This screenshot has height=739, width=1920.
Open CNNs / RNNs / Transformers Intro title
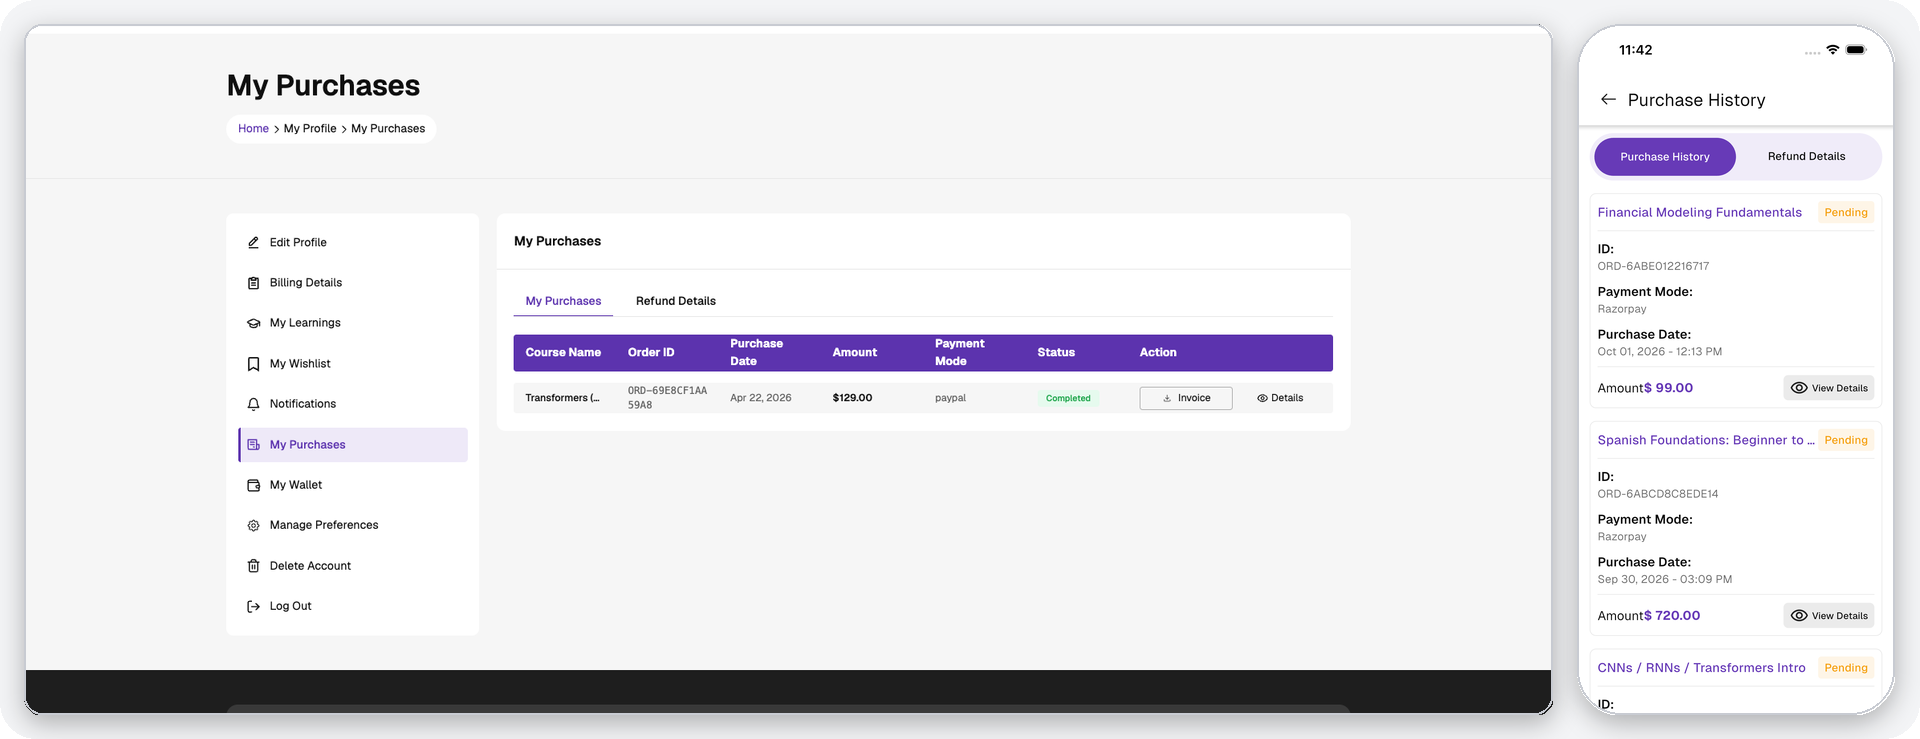pyautogui.click(x=1701, y=668)
